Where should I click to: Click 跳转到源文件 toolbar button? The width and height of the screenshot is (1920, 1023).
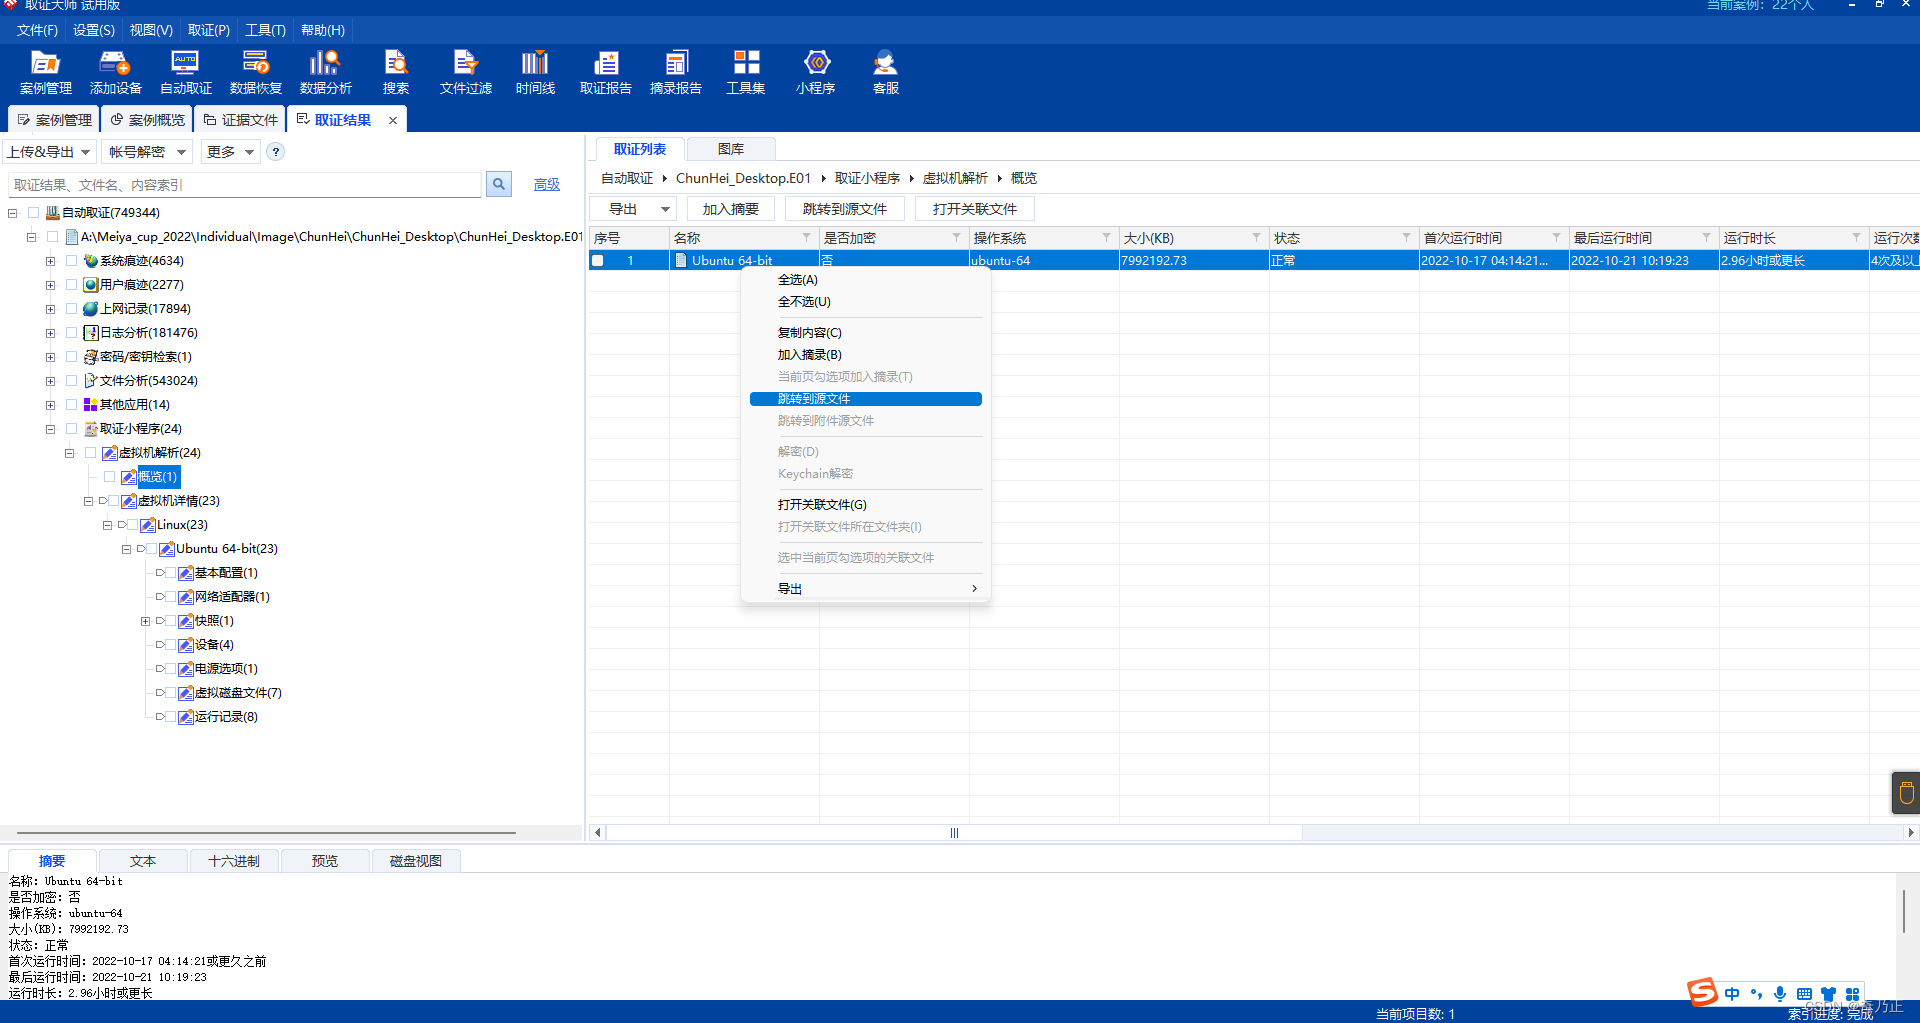[x=845, y=209]
